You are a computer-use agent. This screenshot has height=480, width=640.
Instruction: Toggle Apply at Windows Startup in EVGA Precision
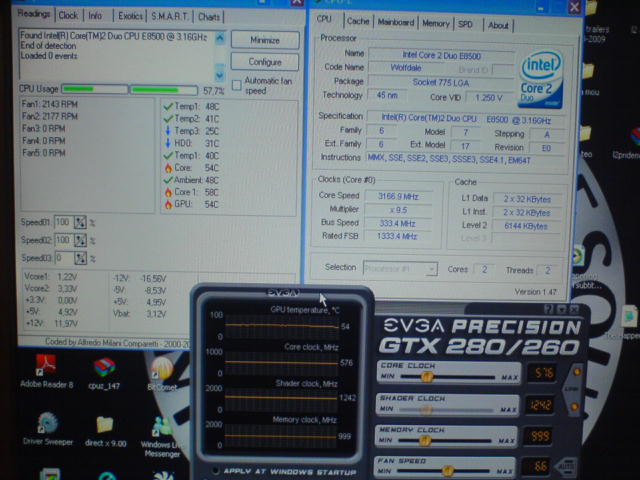tap(216, 471)
